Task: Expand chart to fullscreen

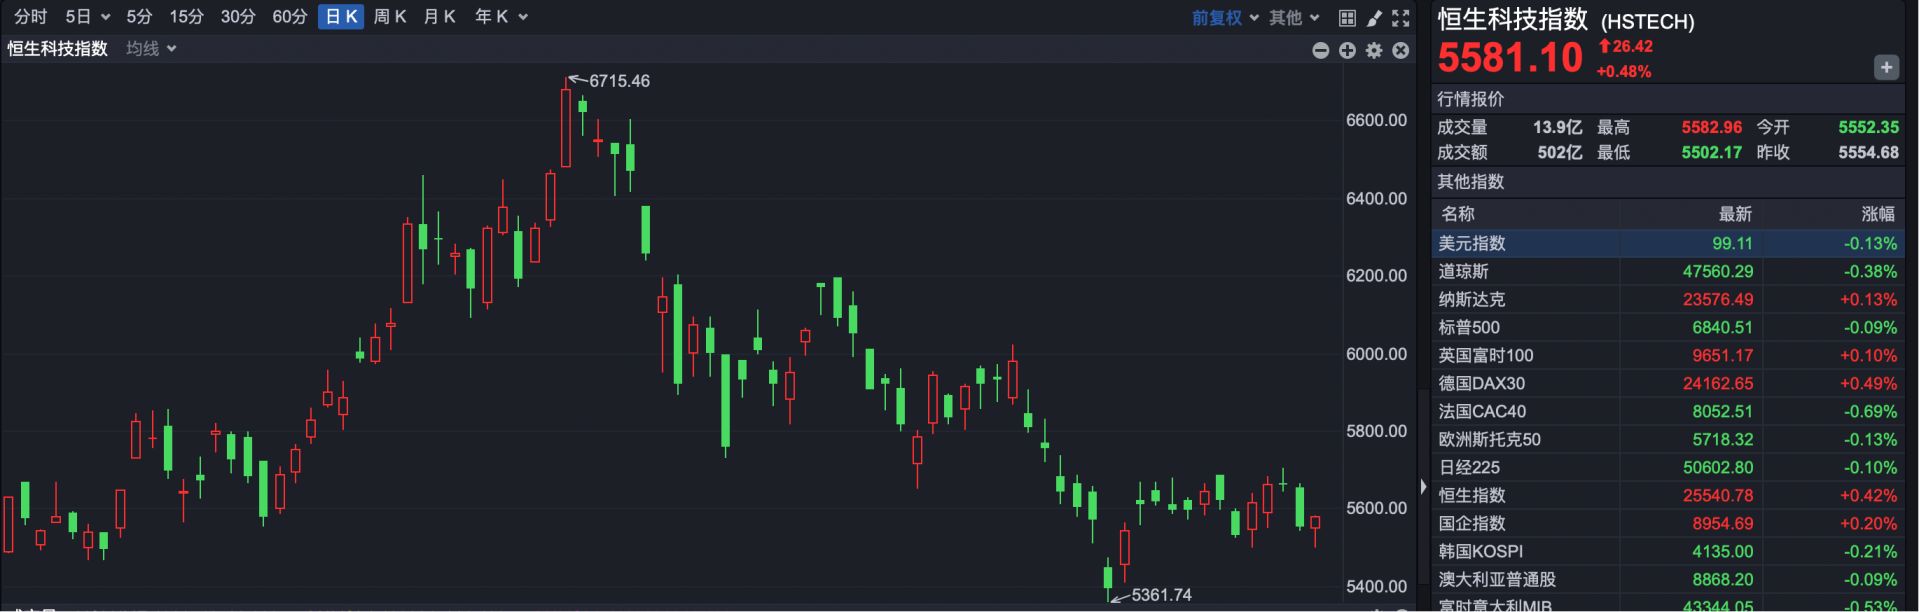Action: click(1401, 18)
